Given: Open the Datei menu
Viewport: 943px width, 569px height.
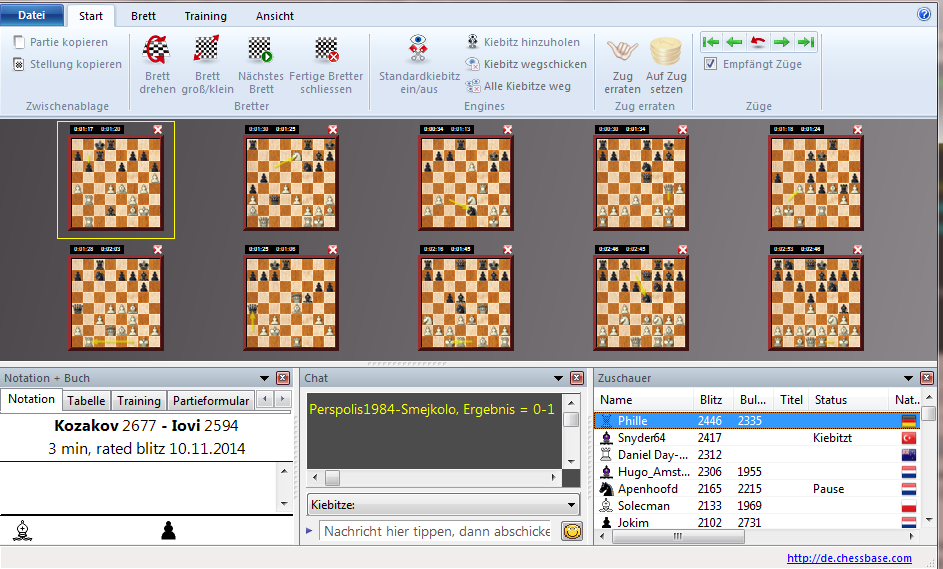Looking at the screenshot, I should coord(32,15).
